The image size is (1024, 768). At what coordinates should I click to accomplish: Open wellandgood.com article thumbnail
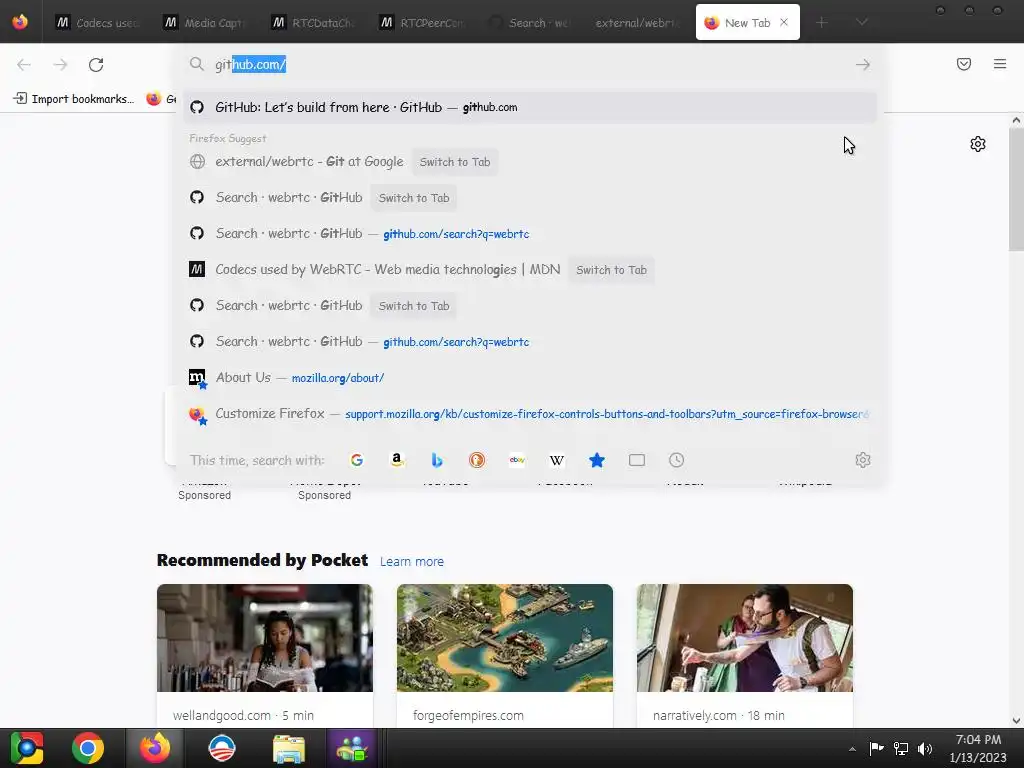click(x=264, y=638)
